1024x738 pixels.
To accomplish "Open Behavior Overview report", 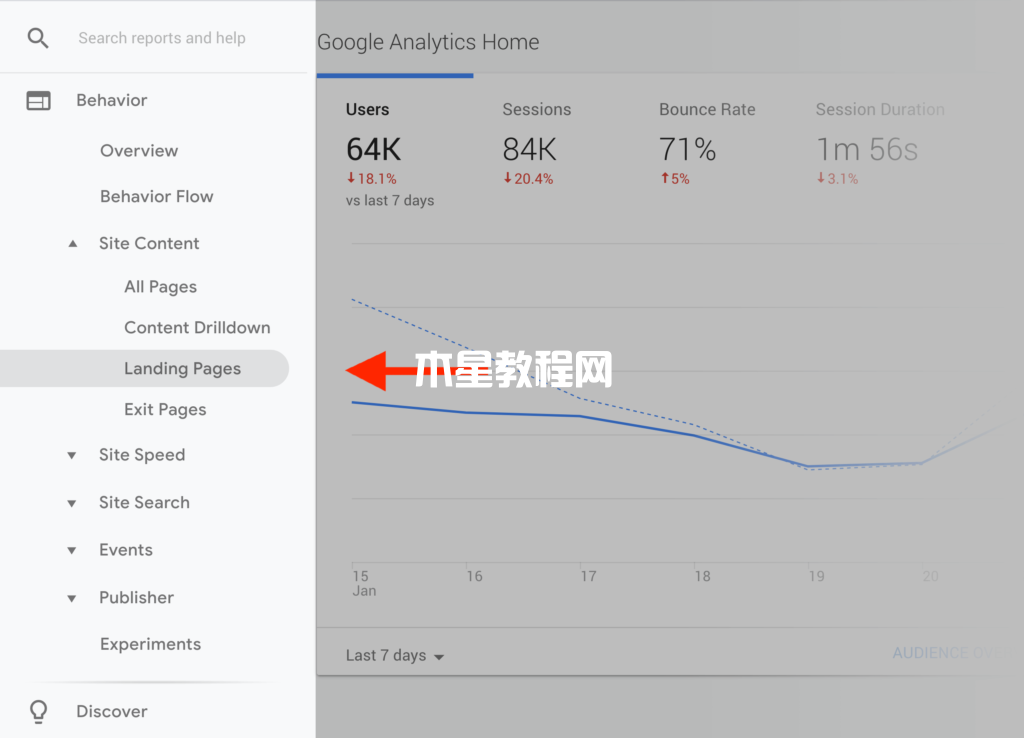I will [x=139, y=151].
